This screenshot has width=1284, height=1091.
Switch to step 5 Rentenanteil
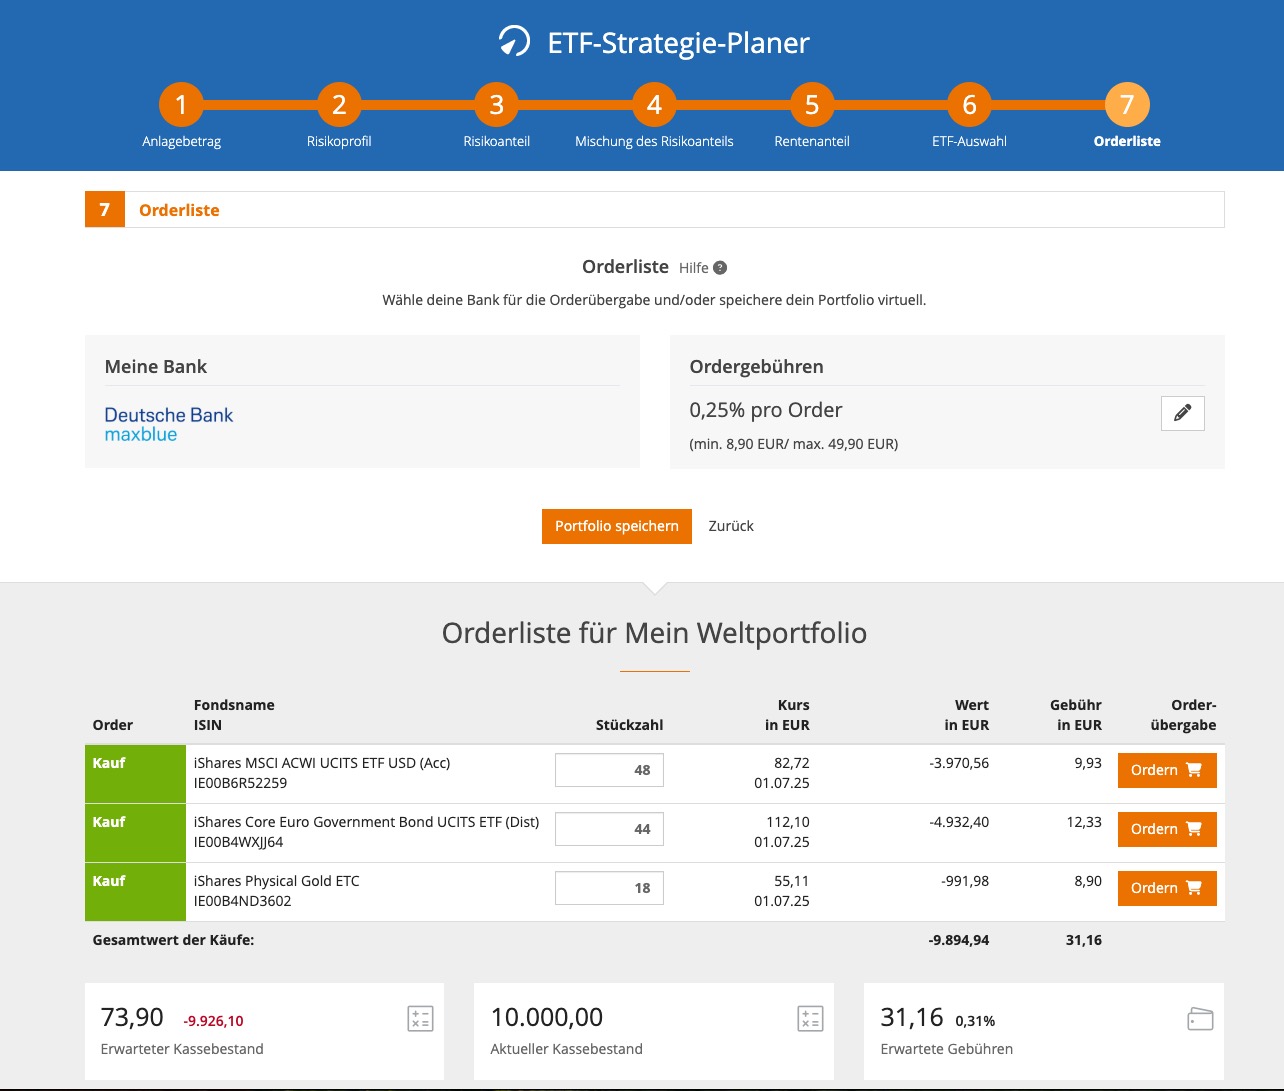tap(812, 105)
